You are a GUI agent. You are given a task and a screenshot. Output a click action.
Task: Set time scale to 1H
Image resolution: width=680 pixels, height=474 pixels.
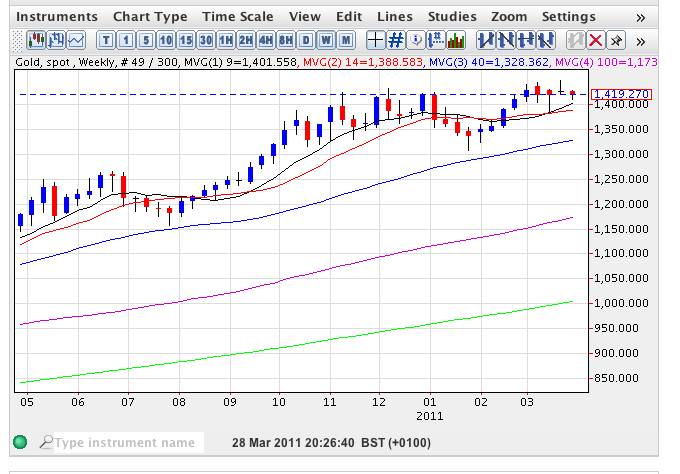click(x=226, y=41)
